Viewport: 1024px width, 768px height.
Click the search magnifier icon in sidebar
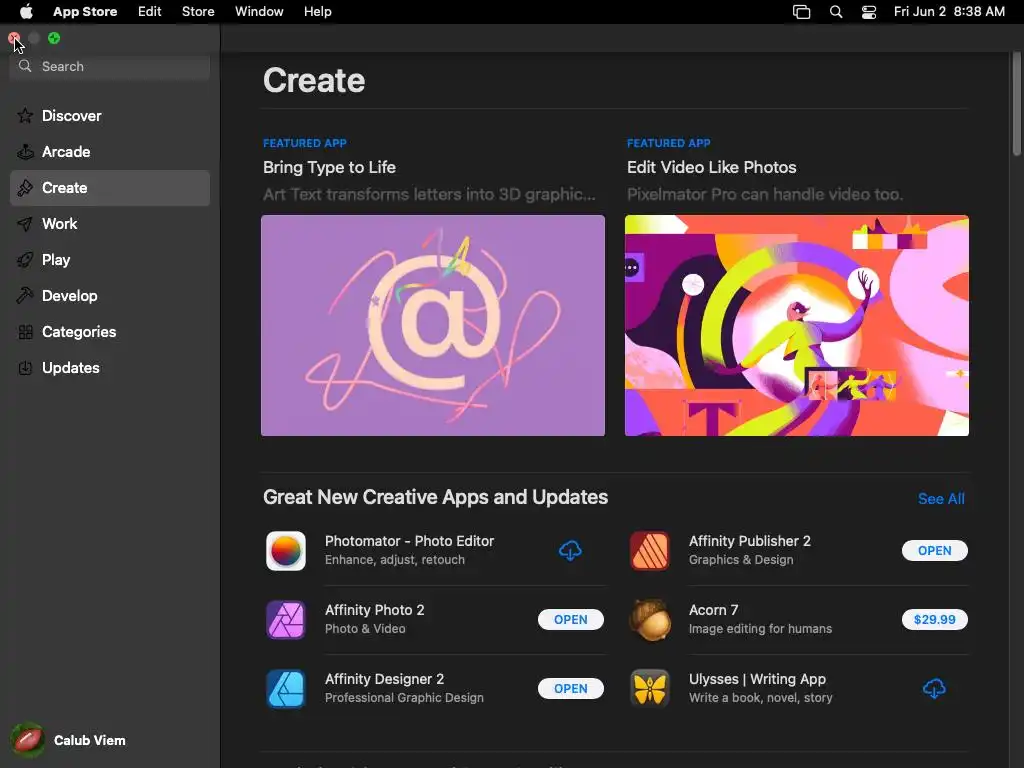25,66
